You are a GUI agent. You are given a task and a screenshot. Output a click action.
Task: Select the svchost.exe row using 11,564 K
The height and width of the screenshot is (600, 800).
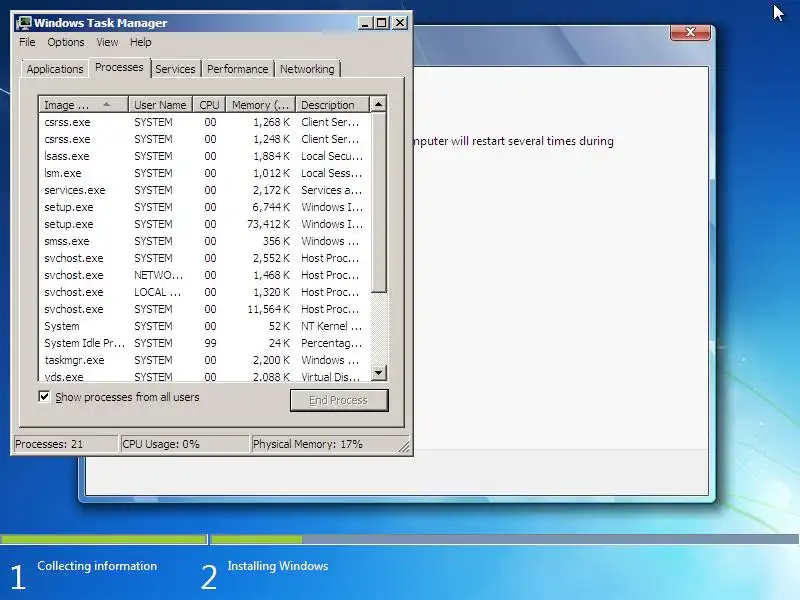(204, 309)
